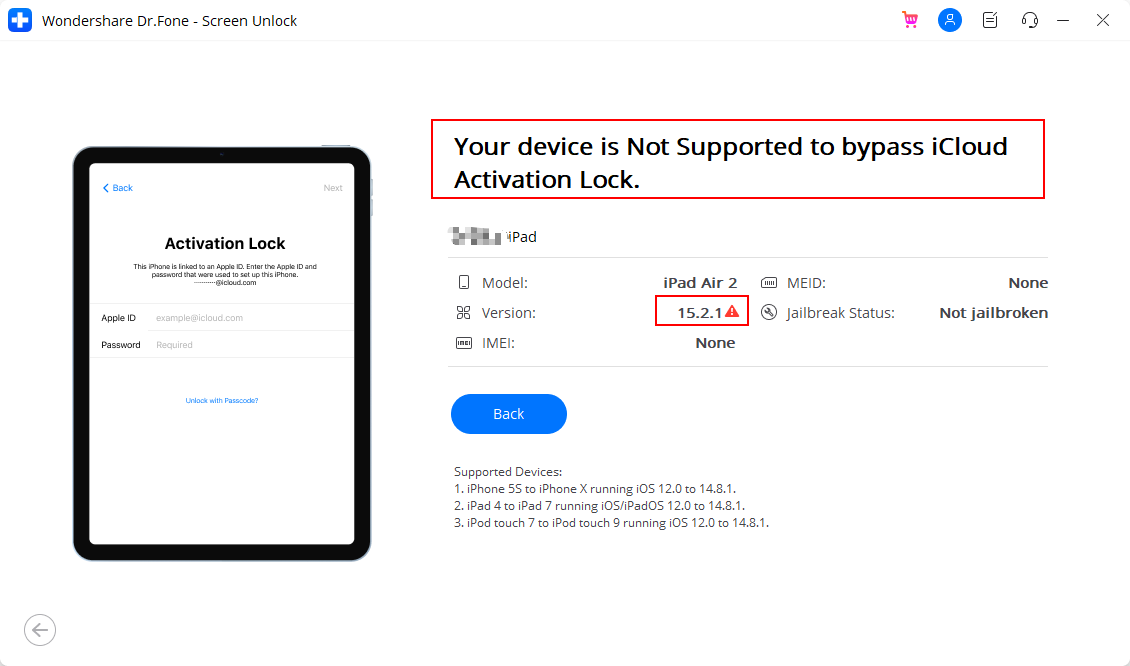Click the device Model icon

(463, 283)
